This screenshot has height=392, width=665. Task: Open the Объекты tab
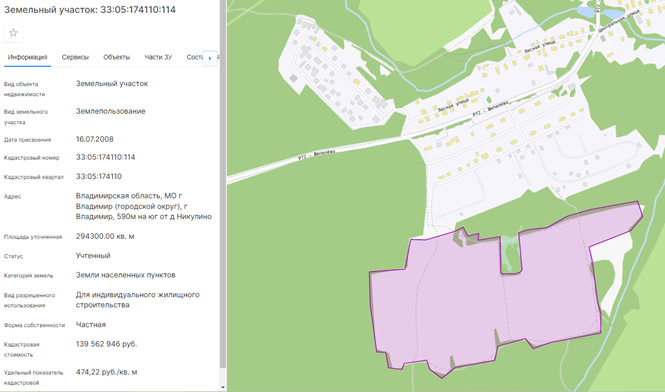117,57
